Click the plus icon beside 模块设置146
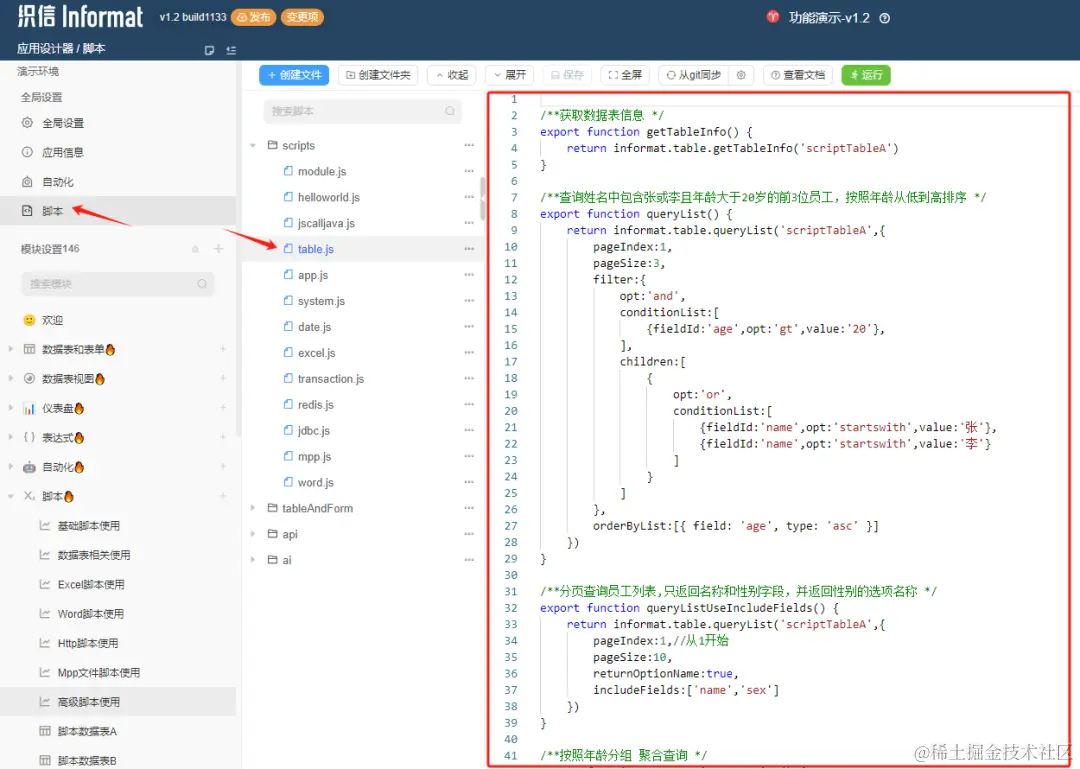The width and height of the screenshot is (1080, 769). [x=218, y=249]
